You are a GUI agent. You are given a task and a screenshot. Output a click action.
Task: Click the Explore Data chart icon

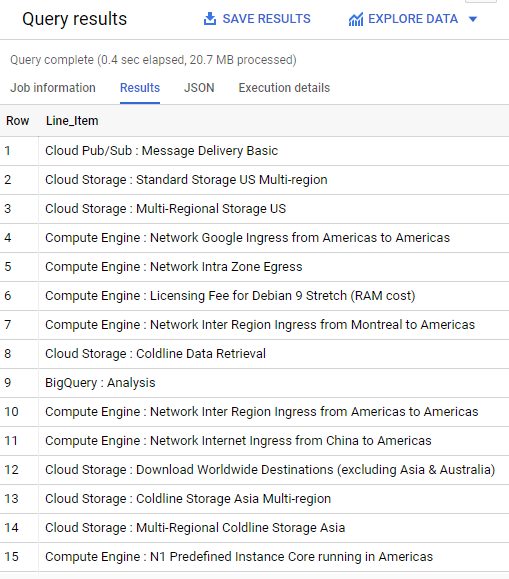(x=356, y=19)
